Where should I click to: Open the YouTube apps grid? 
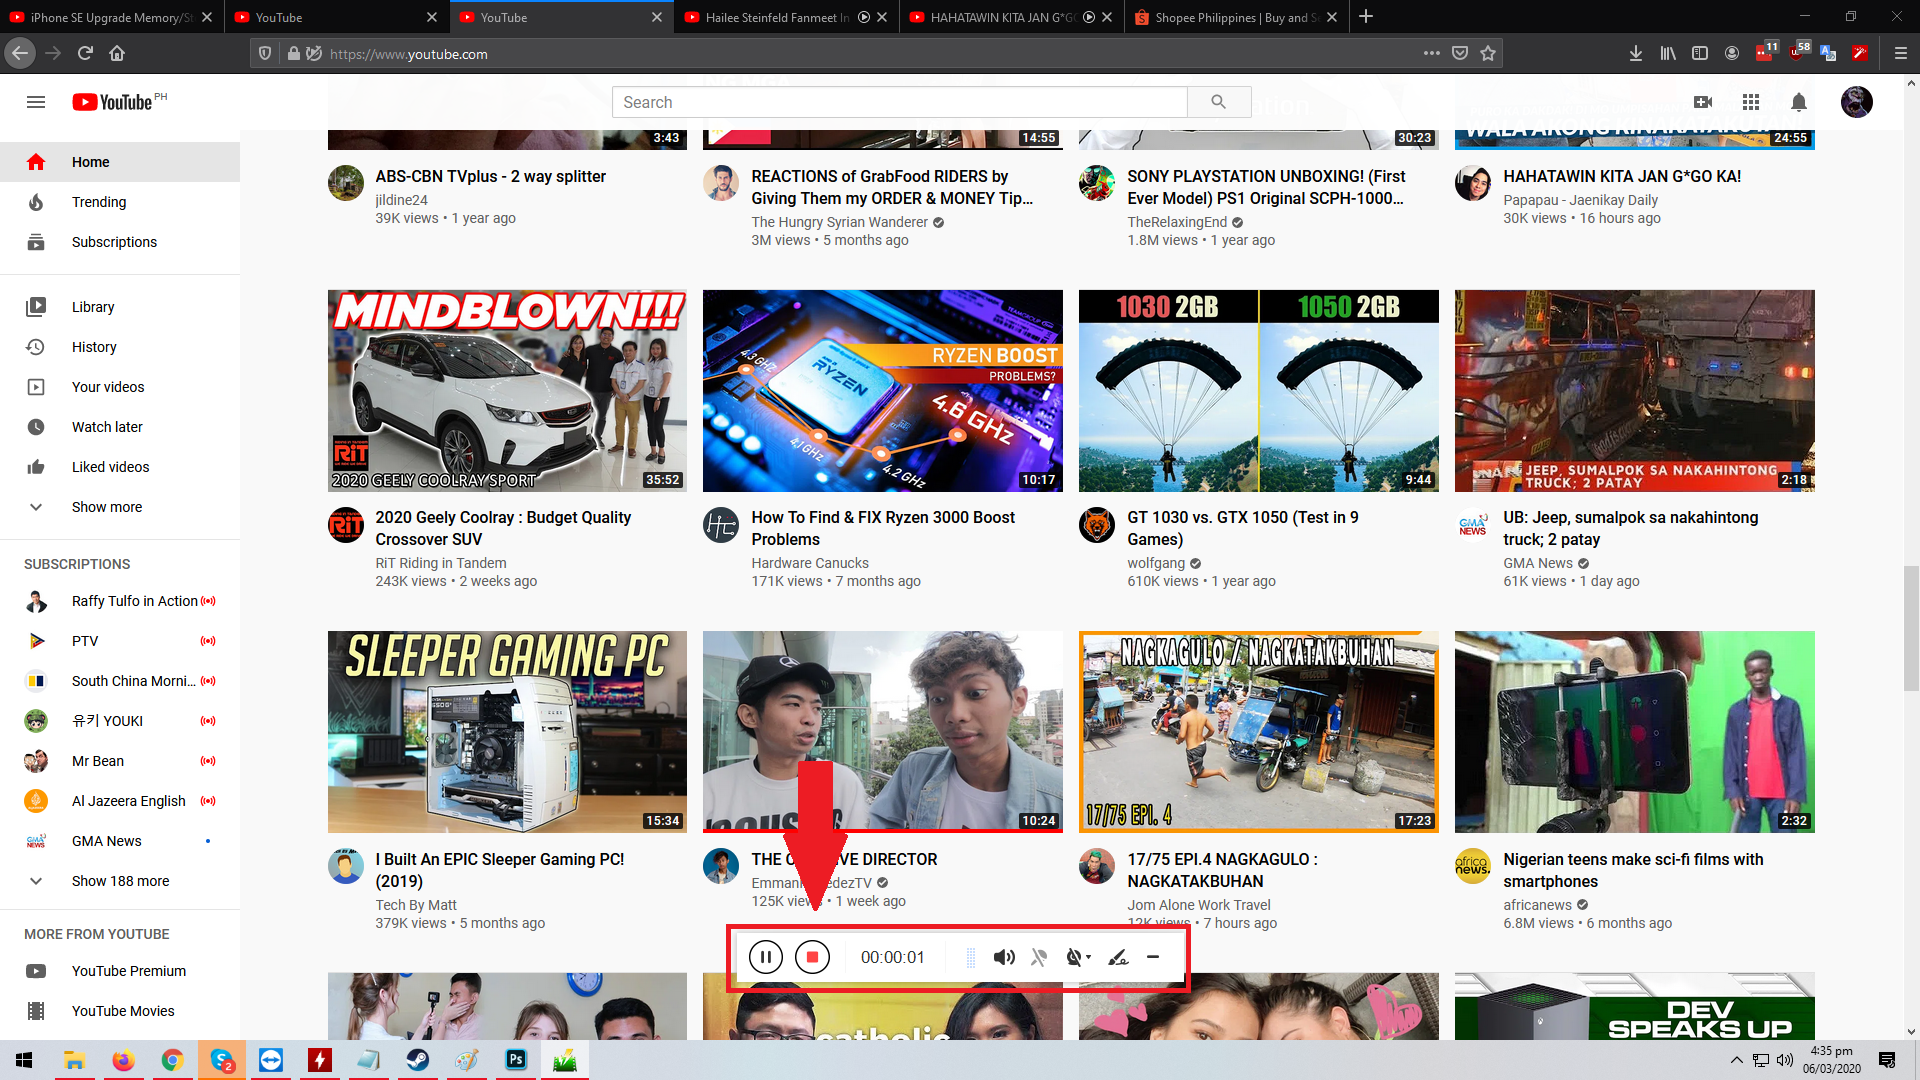pos(1750,102)
